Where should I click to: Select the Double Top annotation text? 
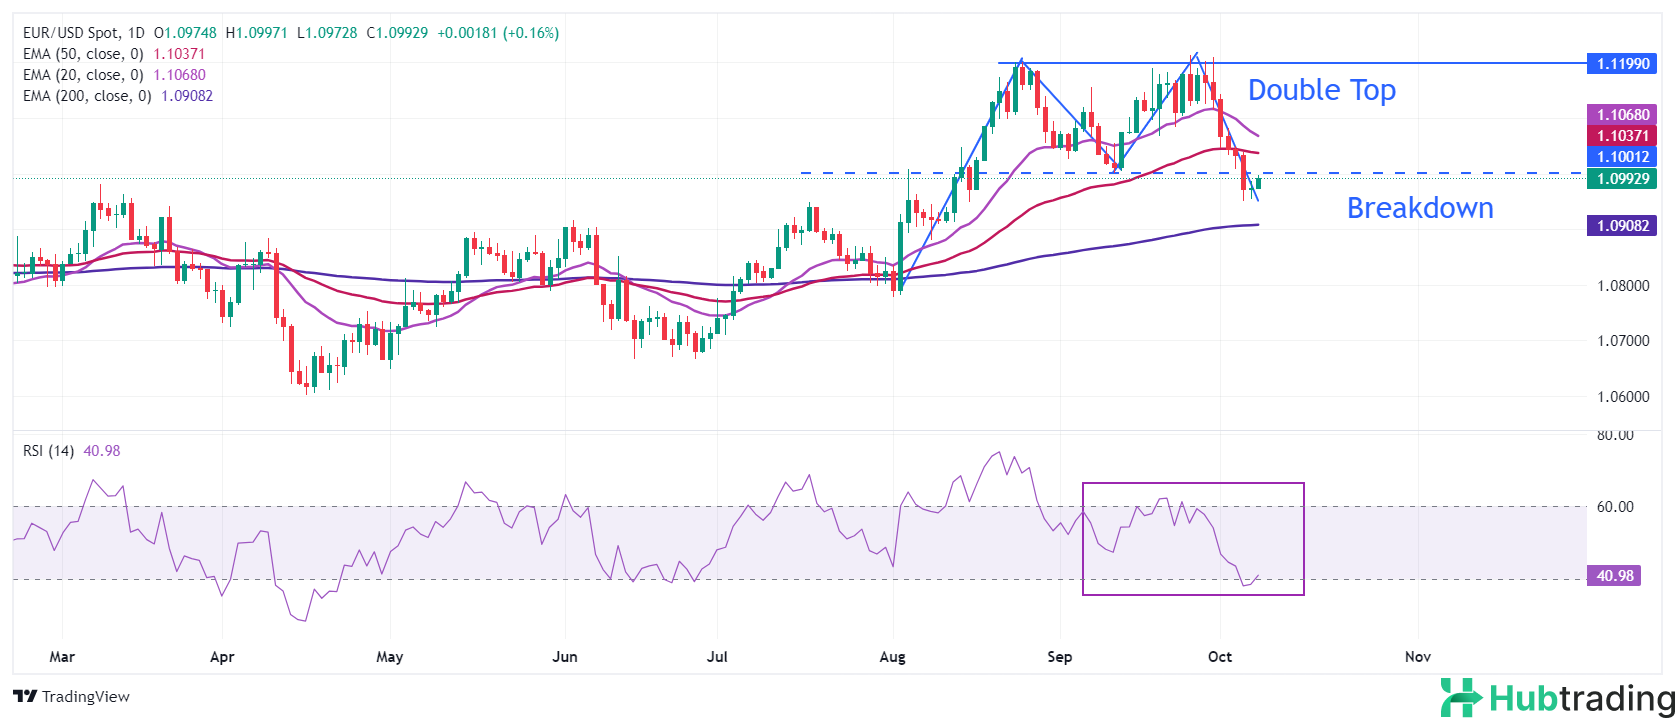coord(1321,90)
